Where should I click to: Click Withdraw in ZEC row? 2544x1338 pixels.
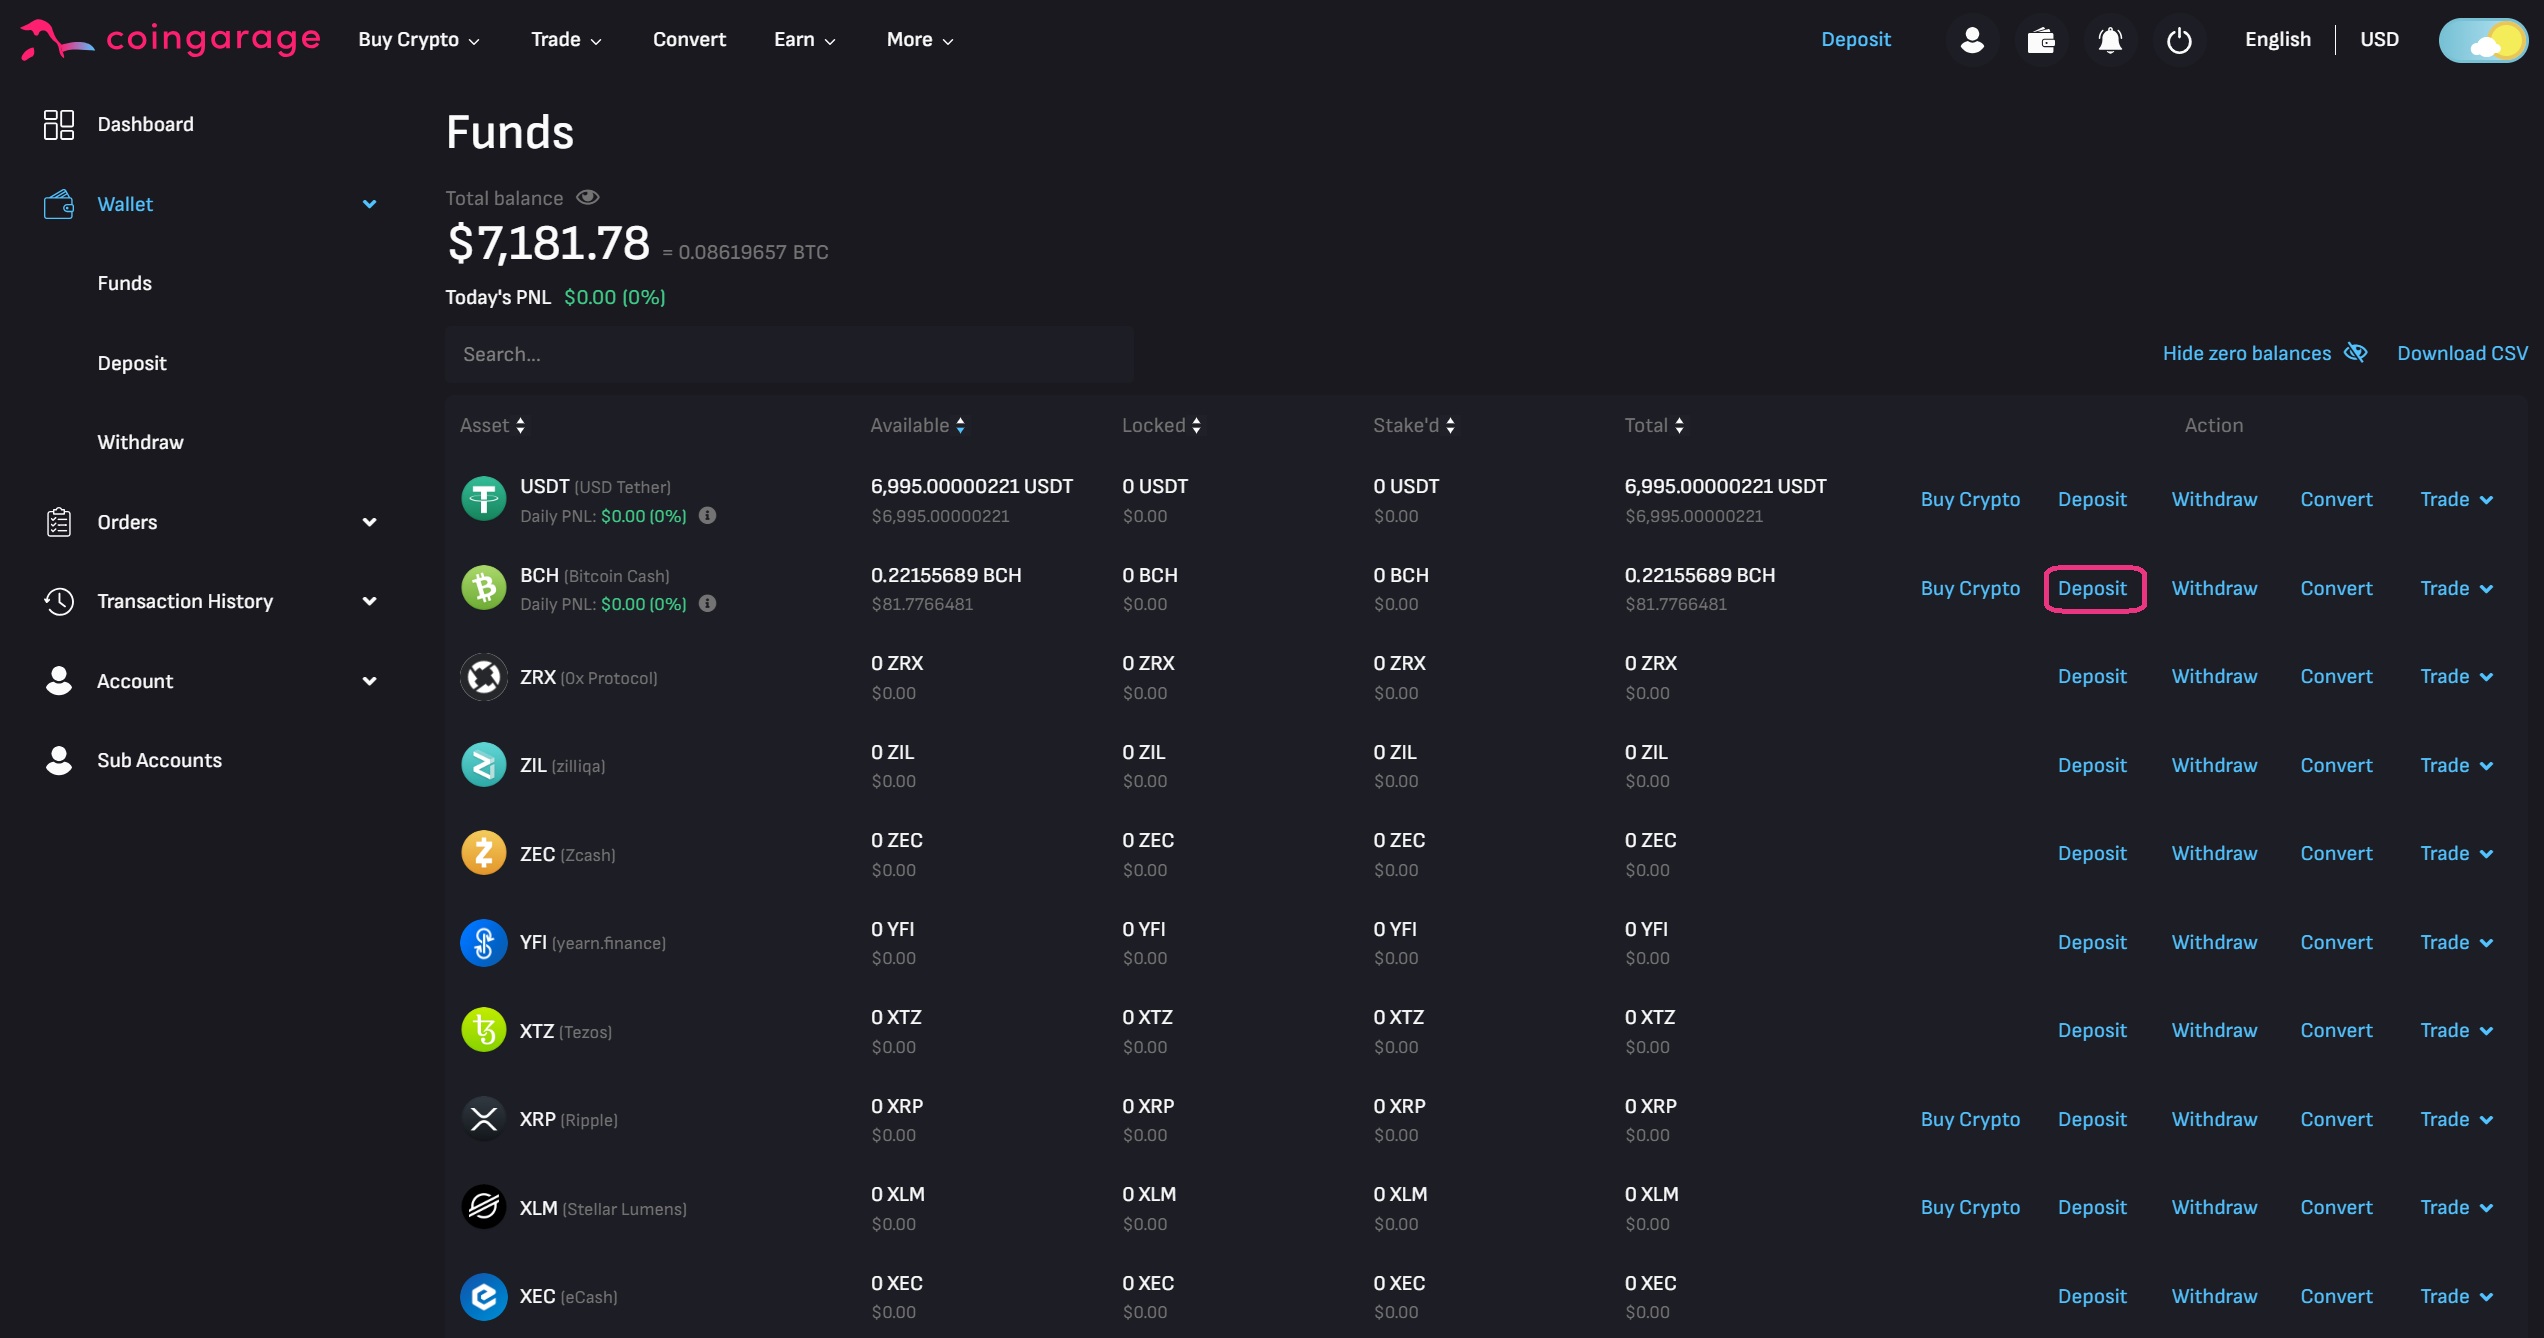2214,853
